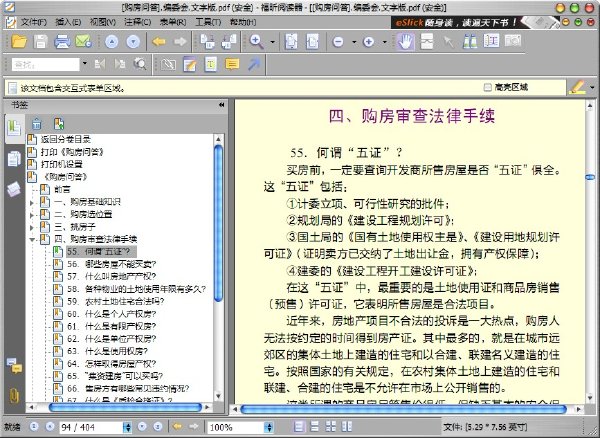Open the zoom out dropdown arrow
Image resolution: width=600 pixels, height=438 pixels.
tap(354, 42)
